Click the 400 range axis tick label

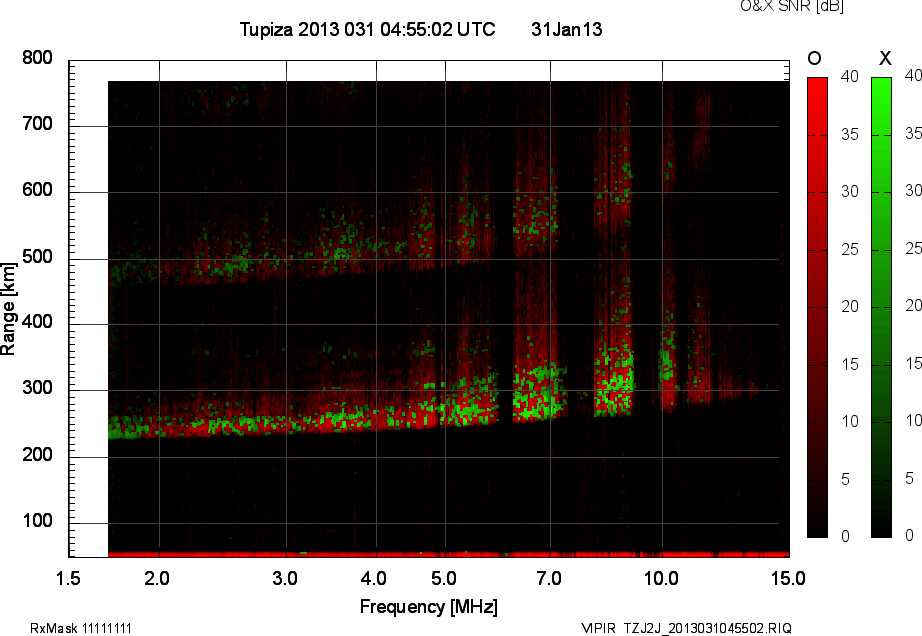(x=37, y=322)
